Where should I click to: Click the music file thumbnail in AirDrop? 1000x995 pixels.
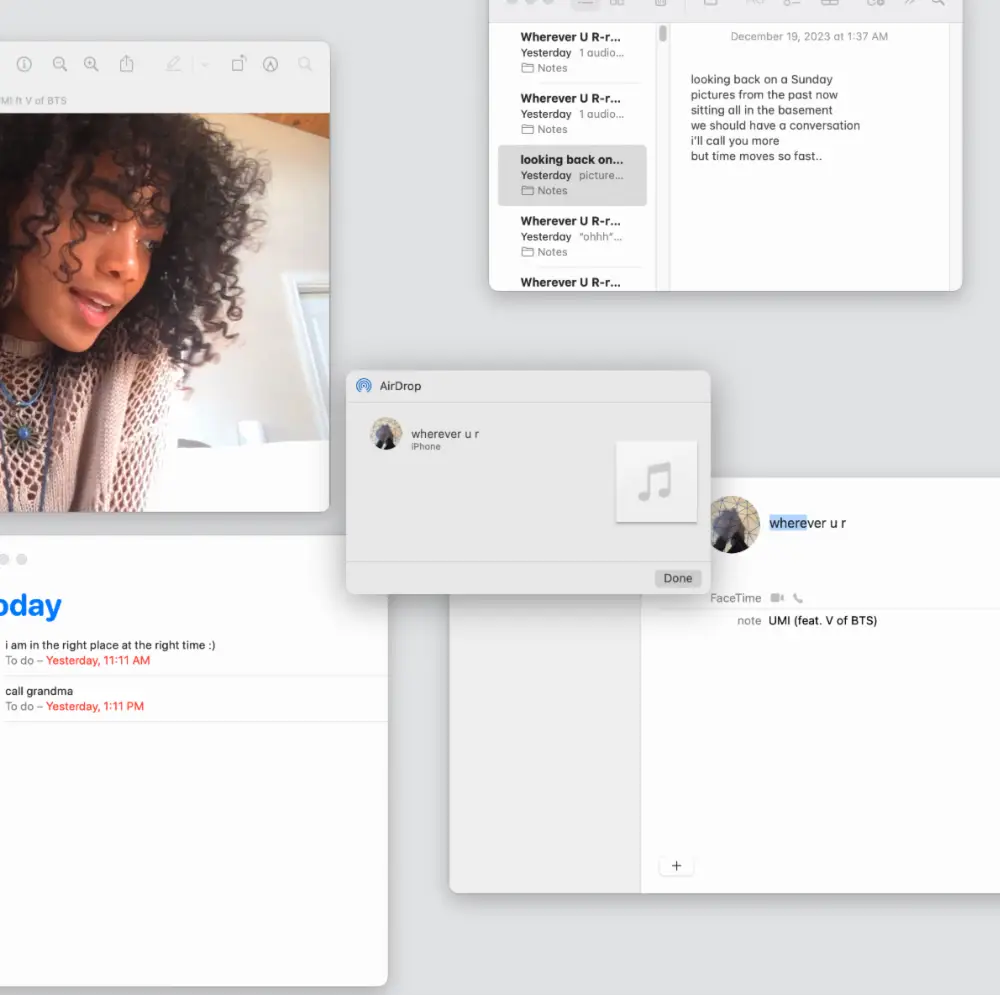pyautogui.click(x=656, y=481)
